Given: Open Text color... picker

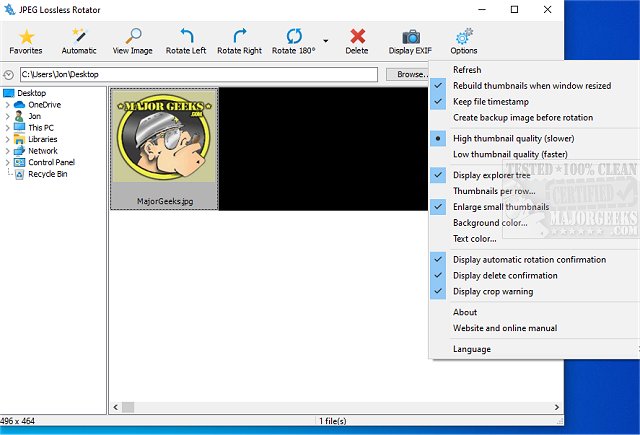Looking at the screenshot, I should coord(535,239).
